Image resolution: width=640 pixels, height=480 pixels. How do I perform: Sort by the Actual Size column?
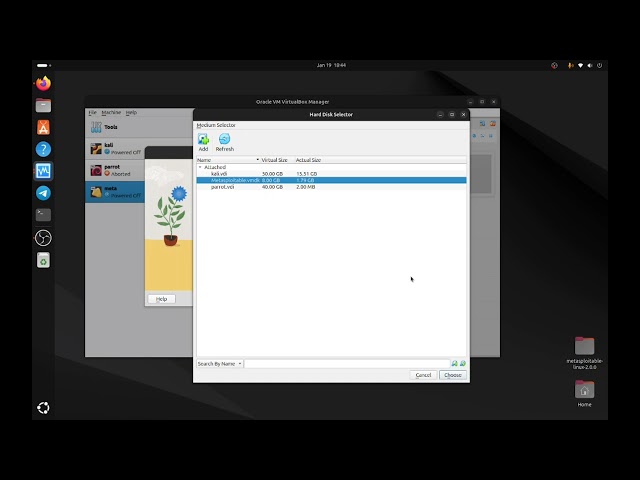[x=308, y=160]
